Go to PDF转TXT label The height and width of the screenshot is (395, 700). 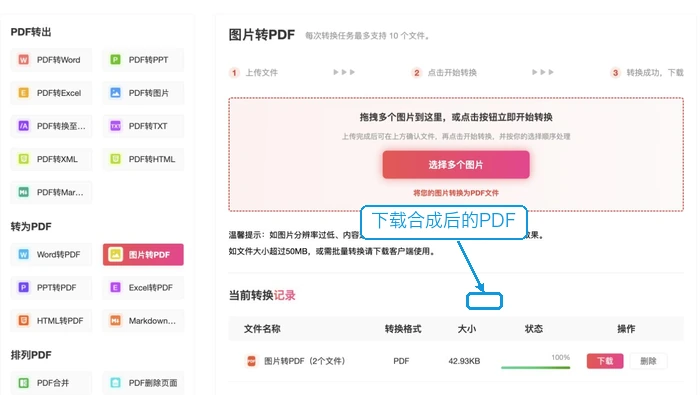pyautogui.click(x=148, y=126)
